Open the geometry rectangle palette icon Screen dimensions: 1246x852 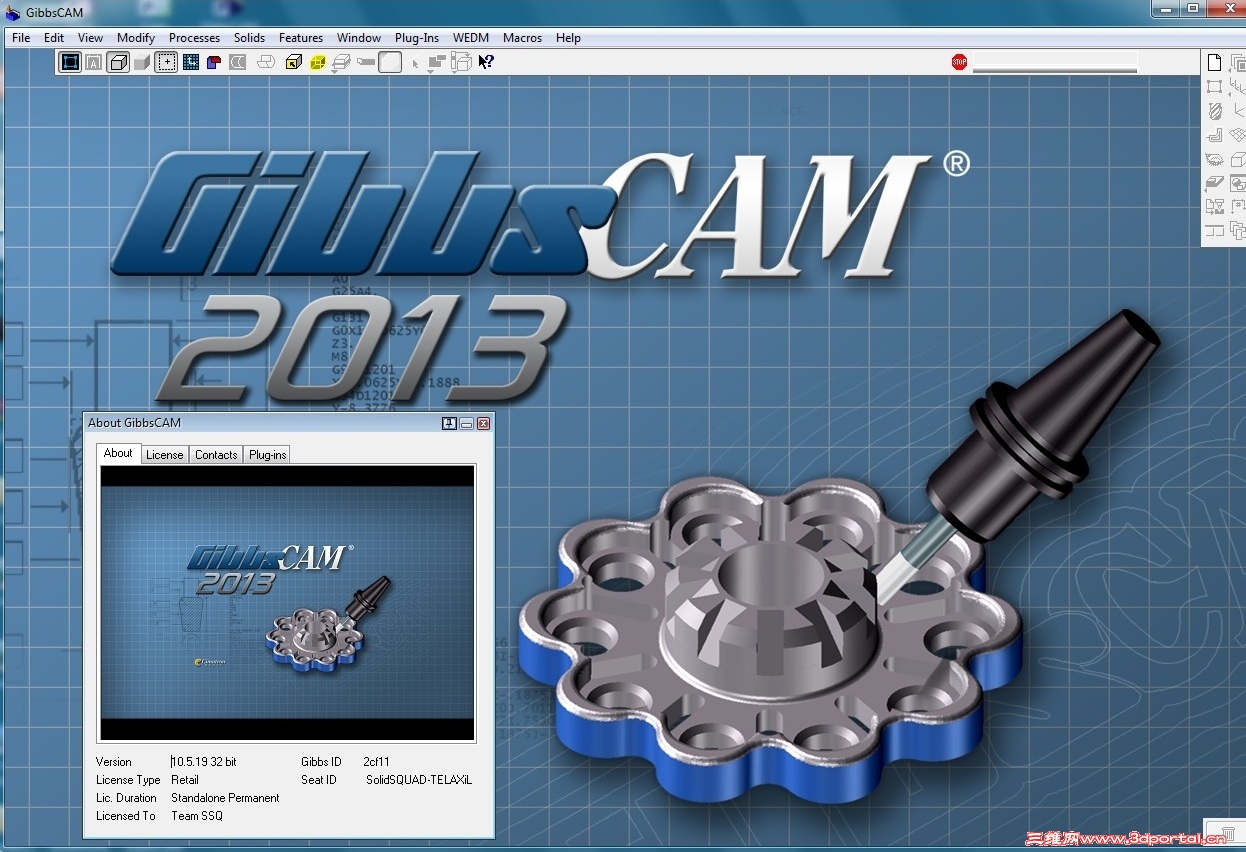click(1214, 86)
